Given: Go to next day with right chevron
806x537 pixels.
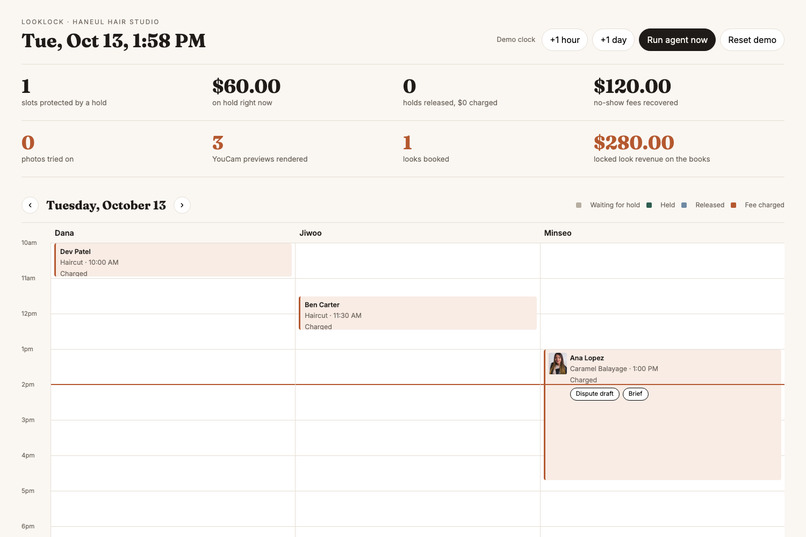Looking at the screenshot, I should click(x=182, y=205).
